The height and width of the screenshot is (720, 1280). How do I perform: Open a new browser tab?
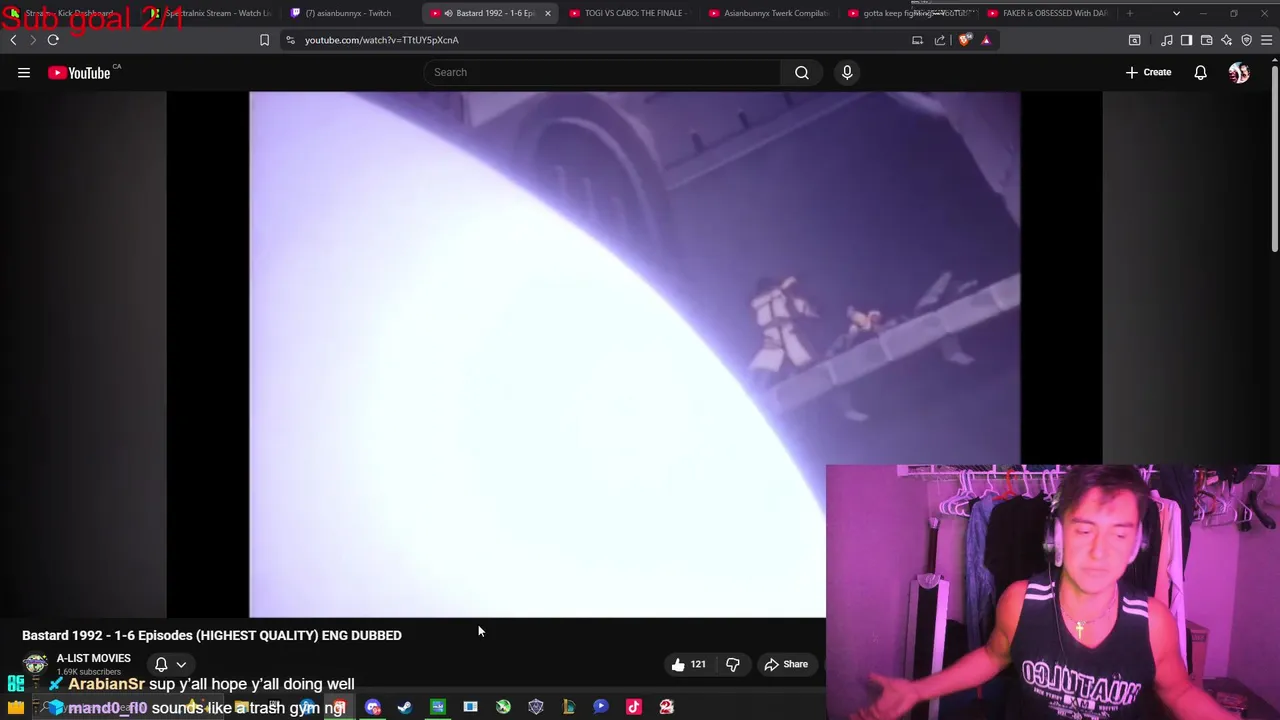tap(1130, 13)
